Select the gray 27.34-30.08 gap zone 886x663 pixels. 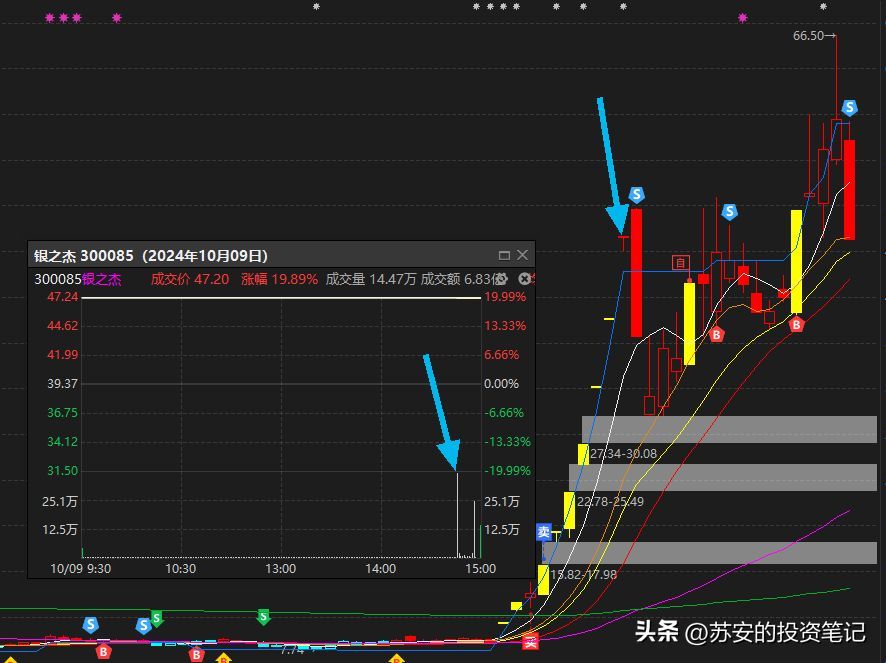click(730, 429)
